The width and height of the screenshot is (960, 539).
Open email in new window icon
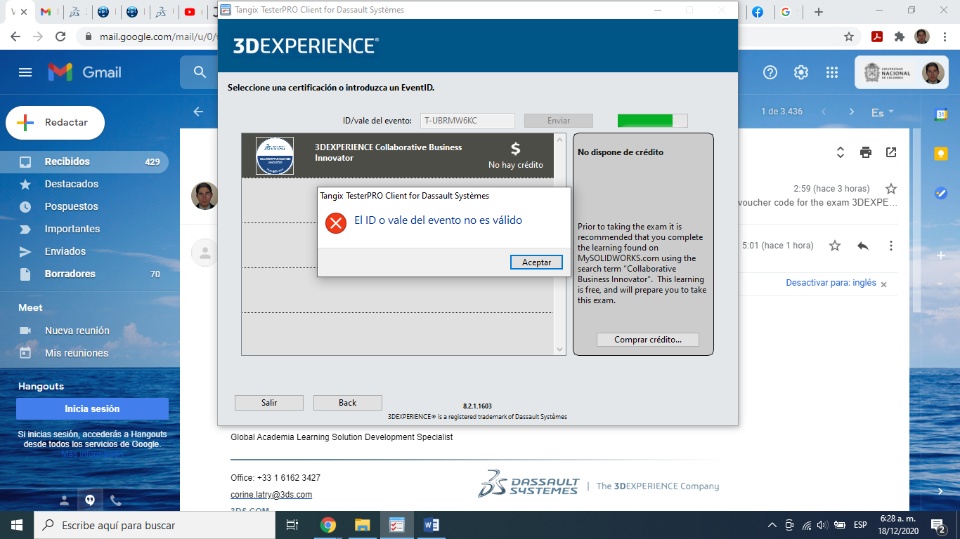coord(891,152)
